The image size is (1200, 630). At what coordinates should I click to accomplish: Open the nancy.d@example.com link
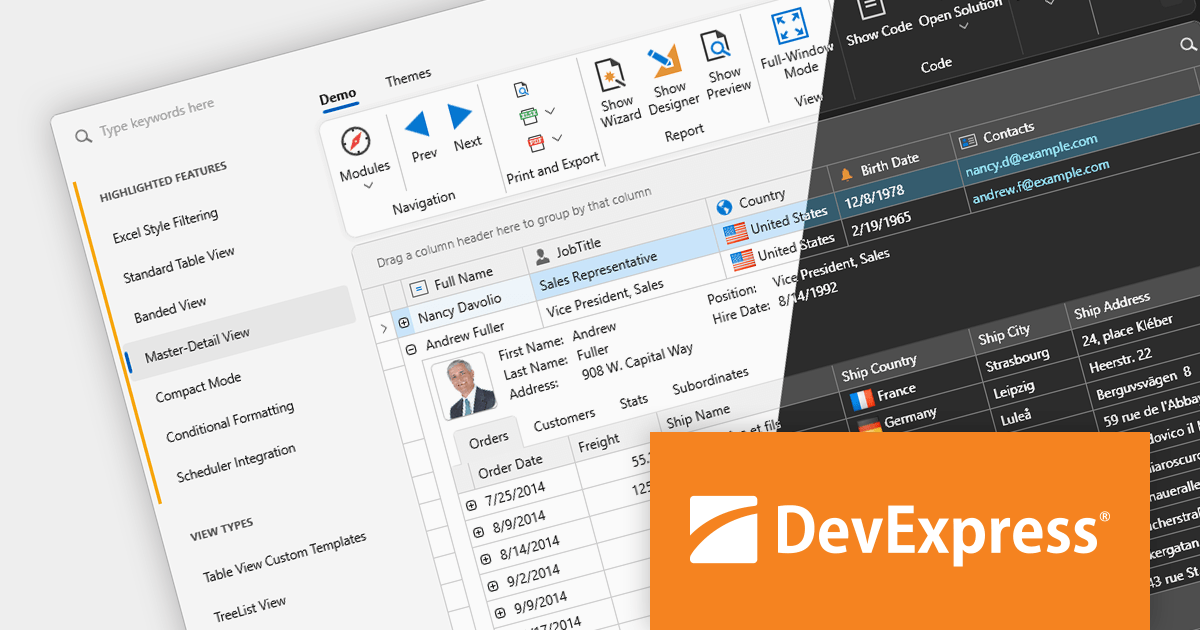click(1032, 154)
